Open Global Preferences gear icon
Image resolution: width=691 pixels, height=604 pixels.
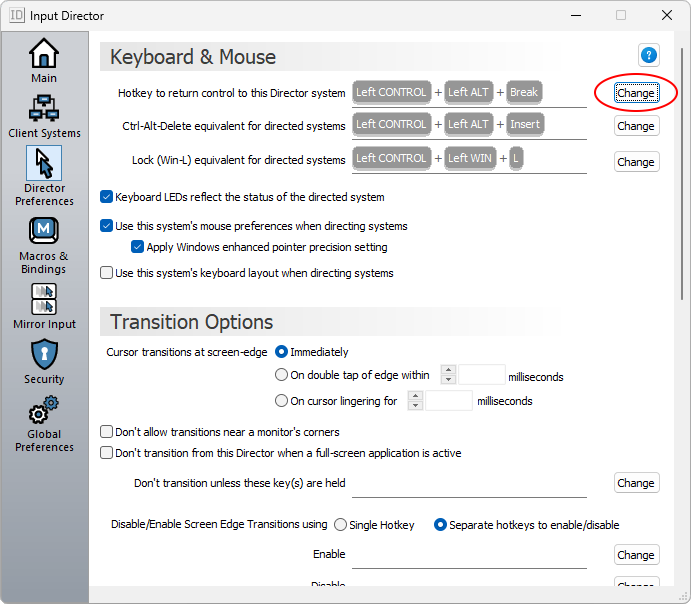coord(44,423)
